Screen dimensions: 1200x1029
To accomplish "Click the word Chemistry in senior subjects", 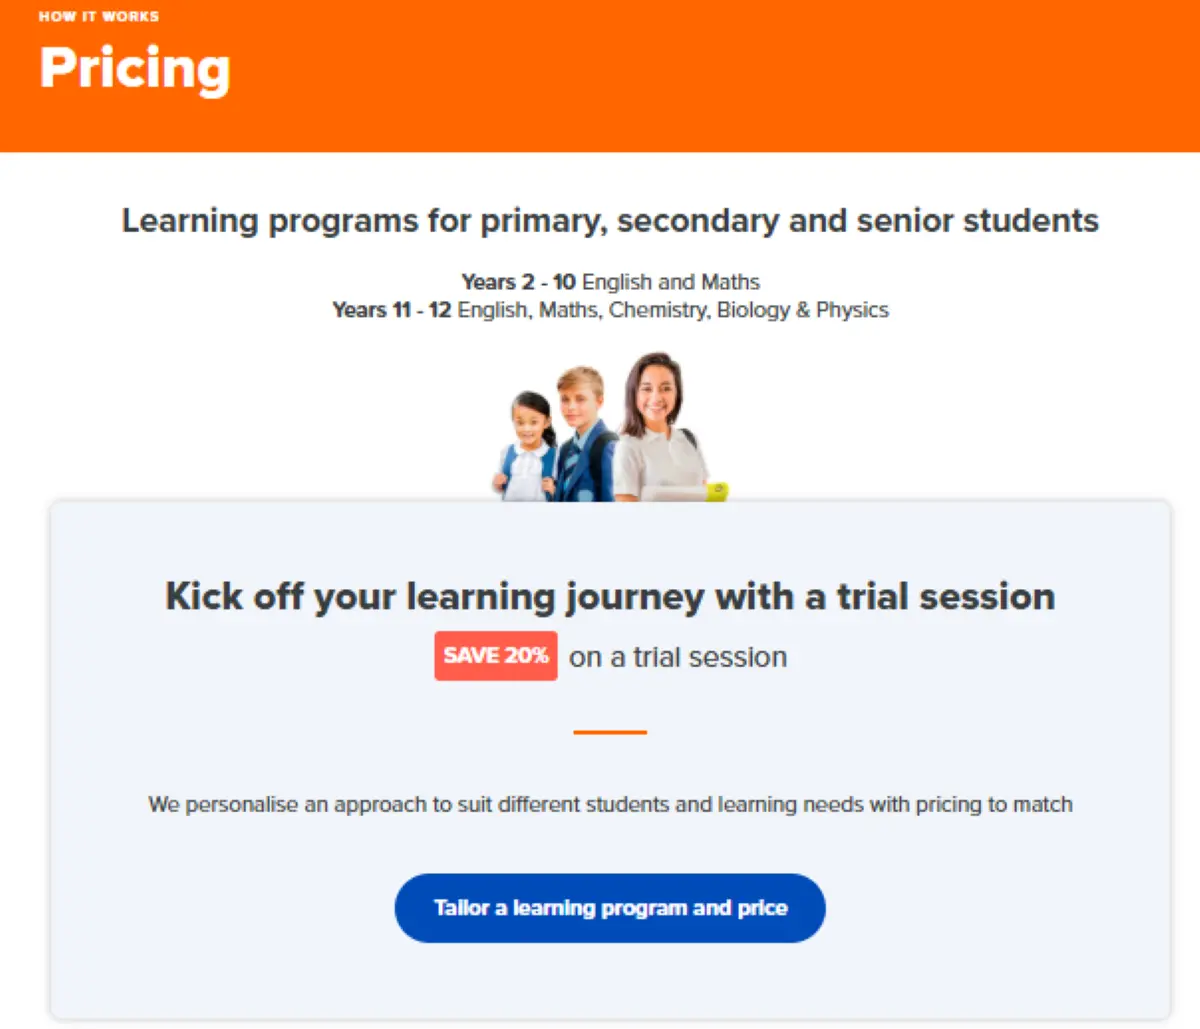I will coord(659,310).
